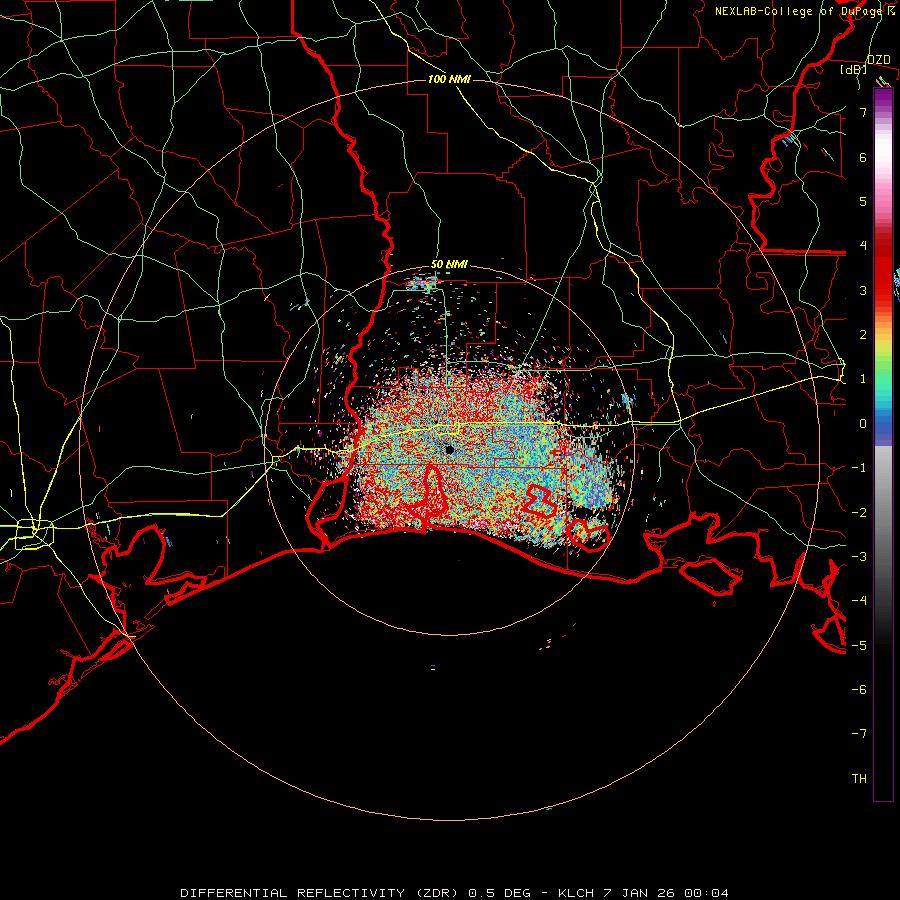
Task: Click the "5" value on the dB scale
Action: click(863, 201)
